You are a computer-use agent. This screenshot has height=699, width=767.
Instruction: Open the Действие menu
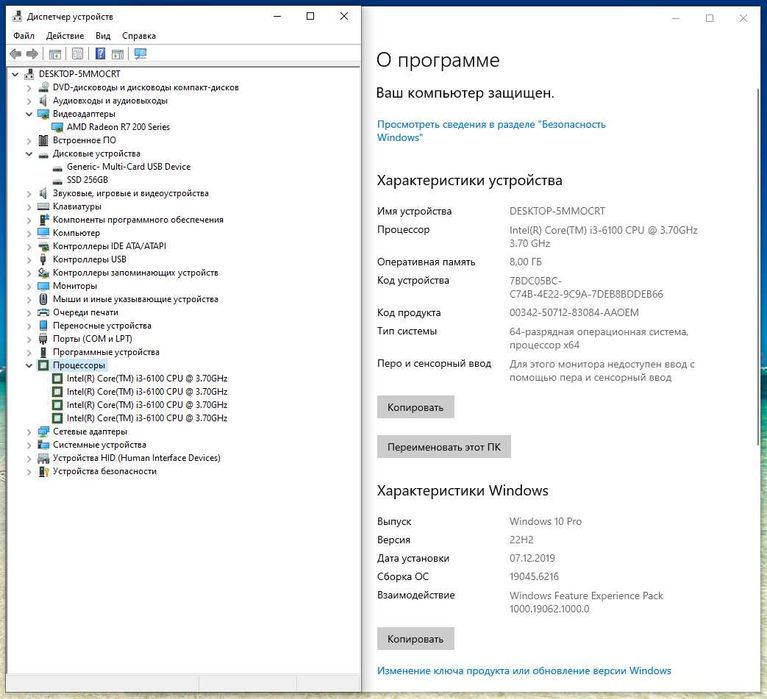(65, 36)
